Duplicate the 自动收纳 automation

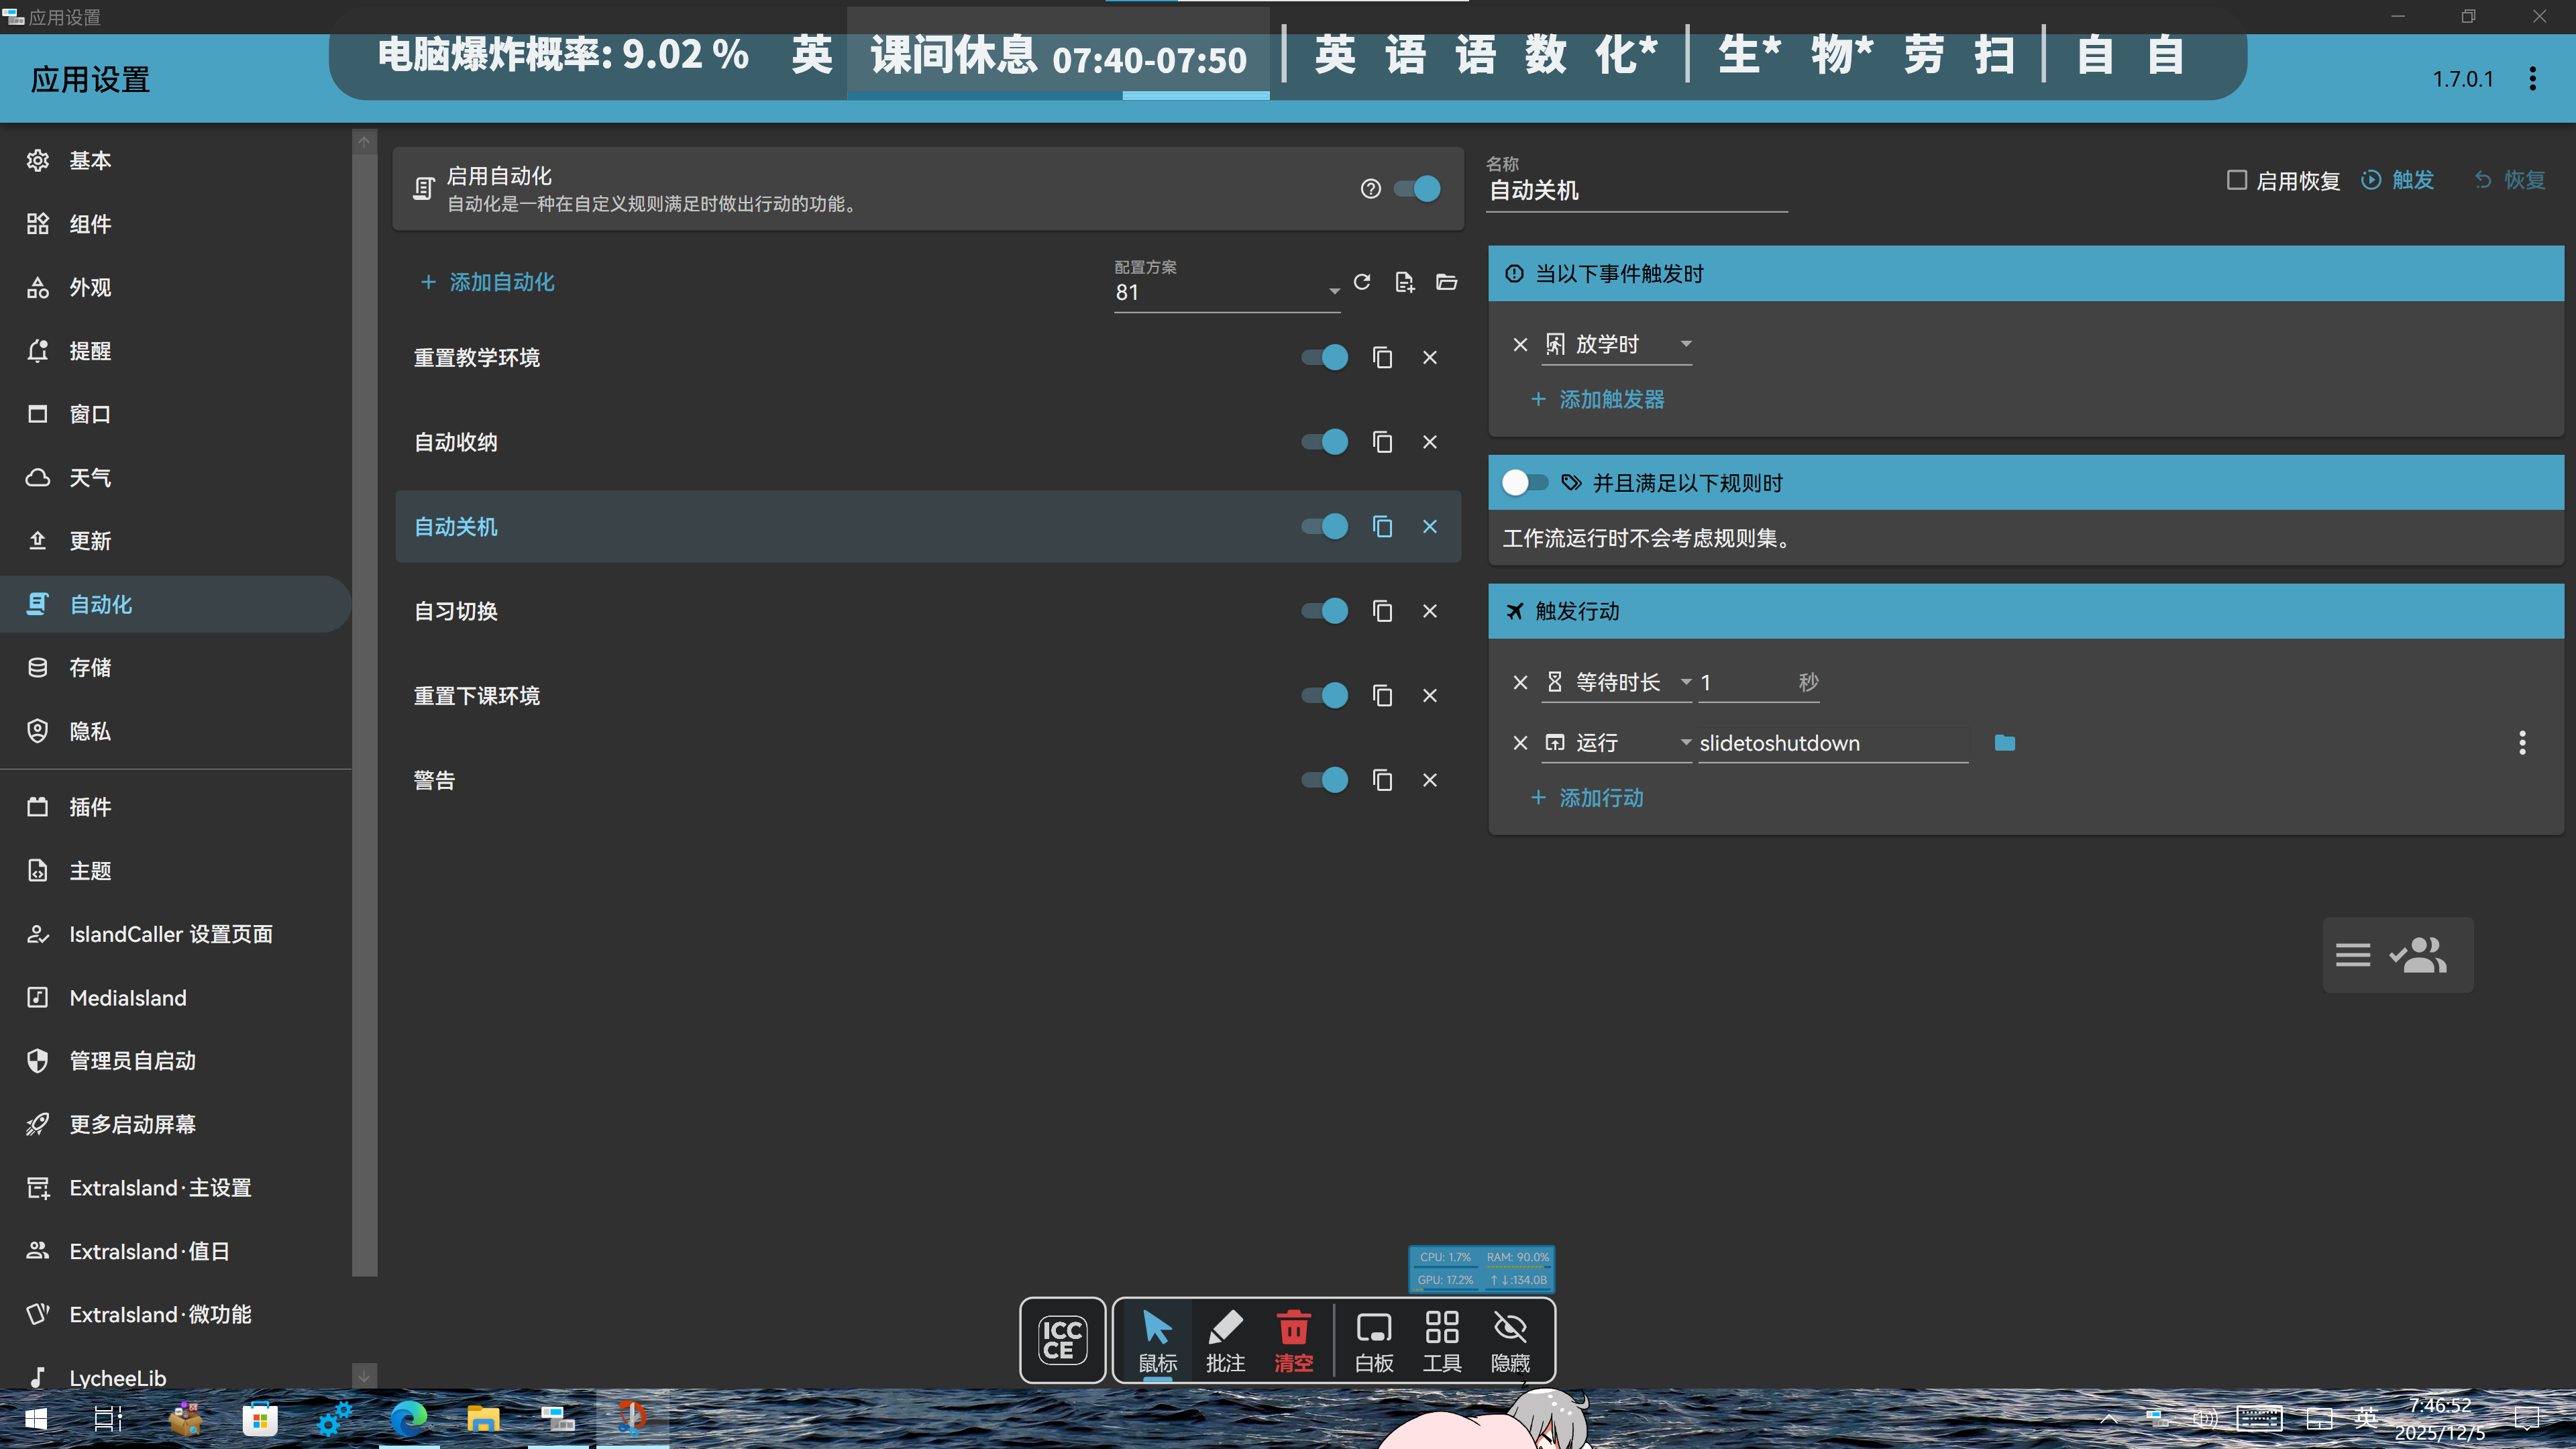coord(1382,442)
